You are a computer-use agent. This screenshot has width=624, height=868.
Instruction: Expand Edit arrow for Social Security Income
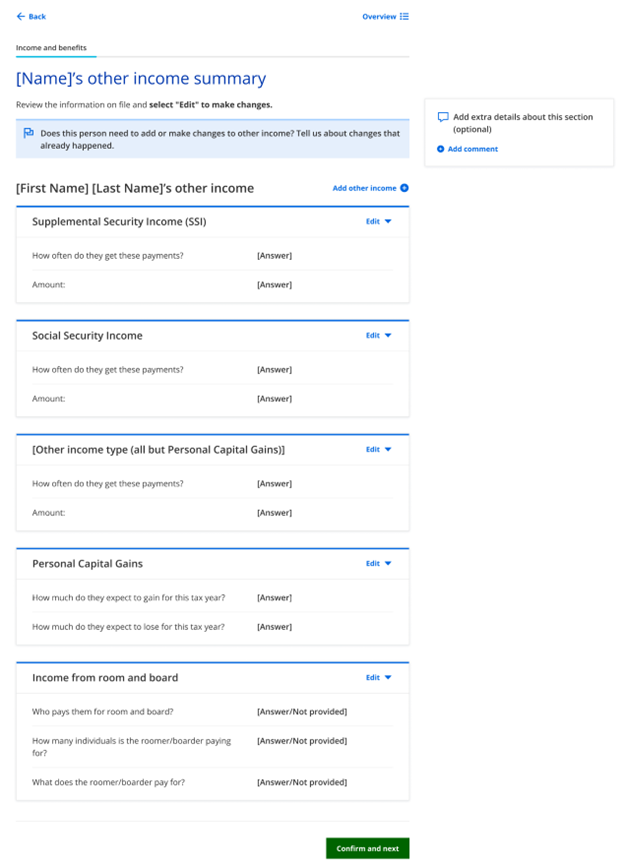pyautogui.click(x=388, y=336)
